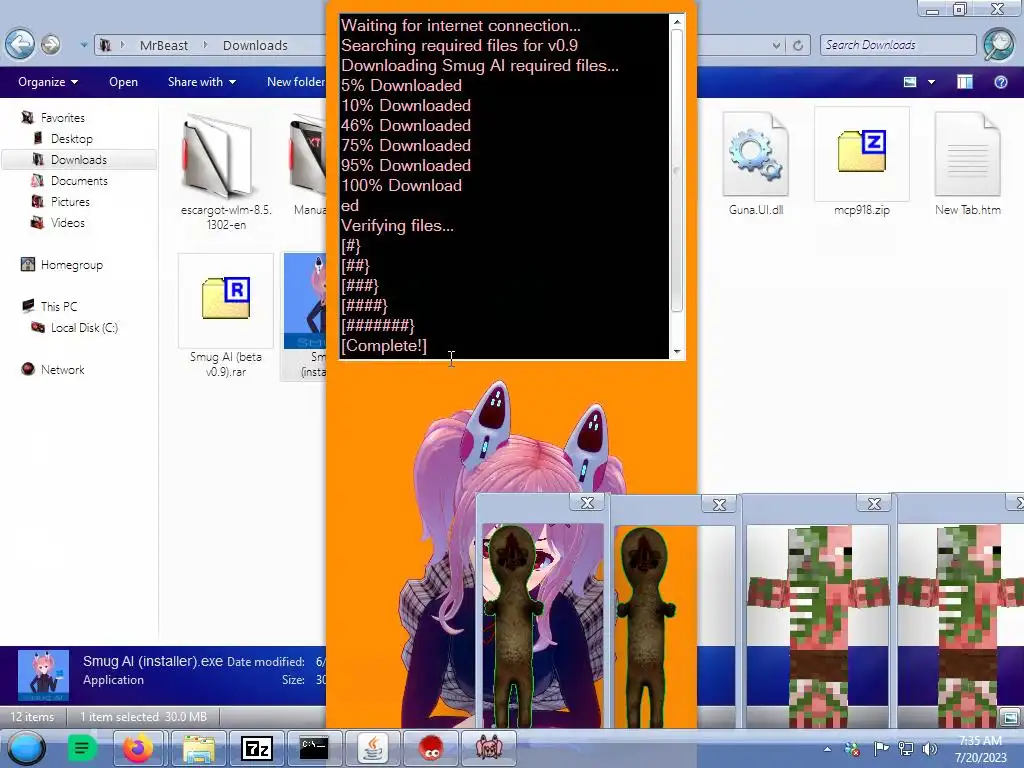This screenshot has height=768, width=1024.
Task: Click the Verifying files... log line
Action: click(x=397, y=225)
